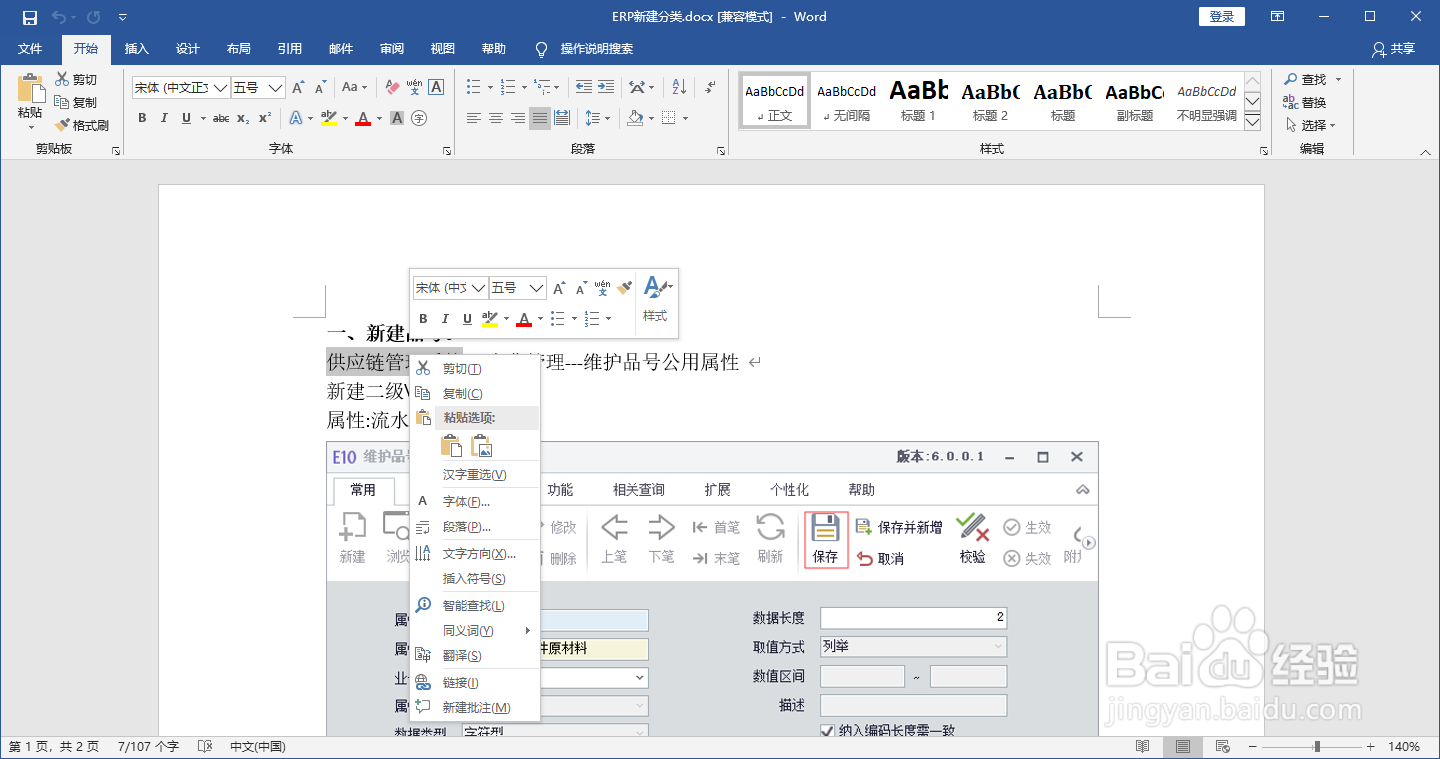Increase paragraph indent in the ribbon
The height and width of the screenshot is (759, 1440).
[x=606, y=88]
